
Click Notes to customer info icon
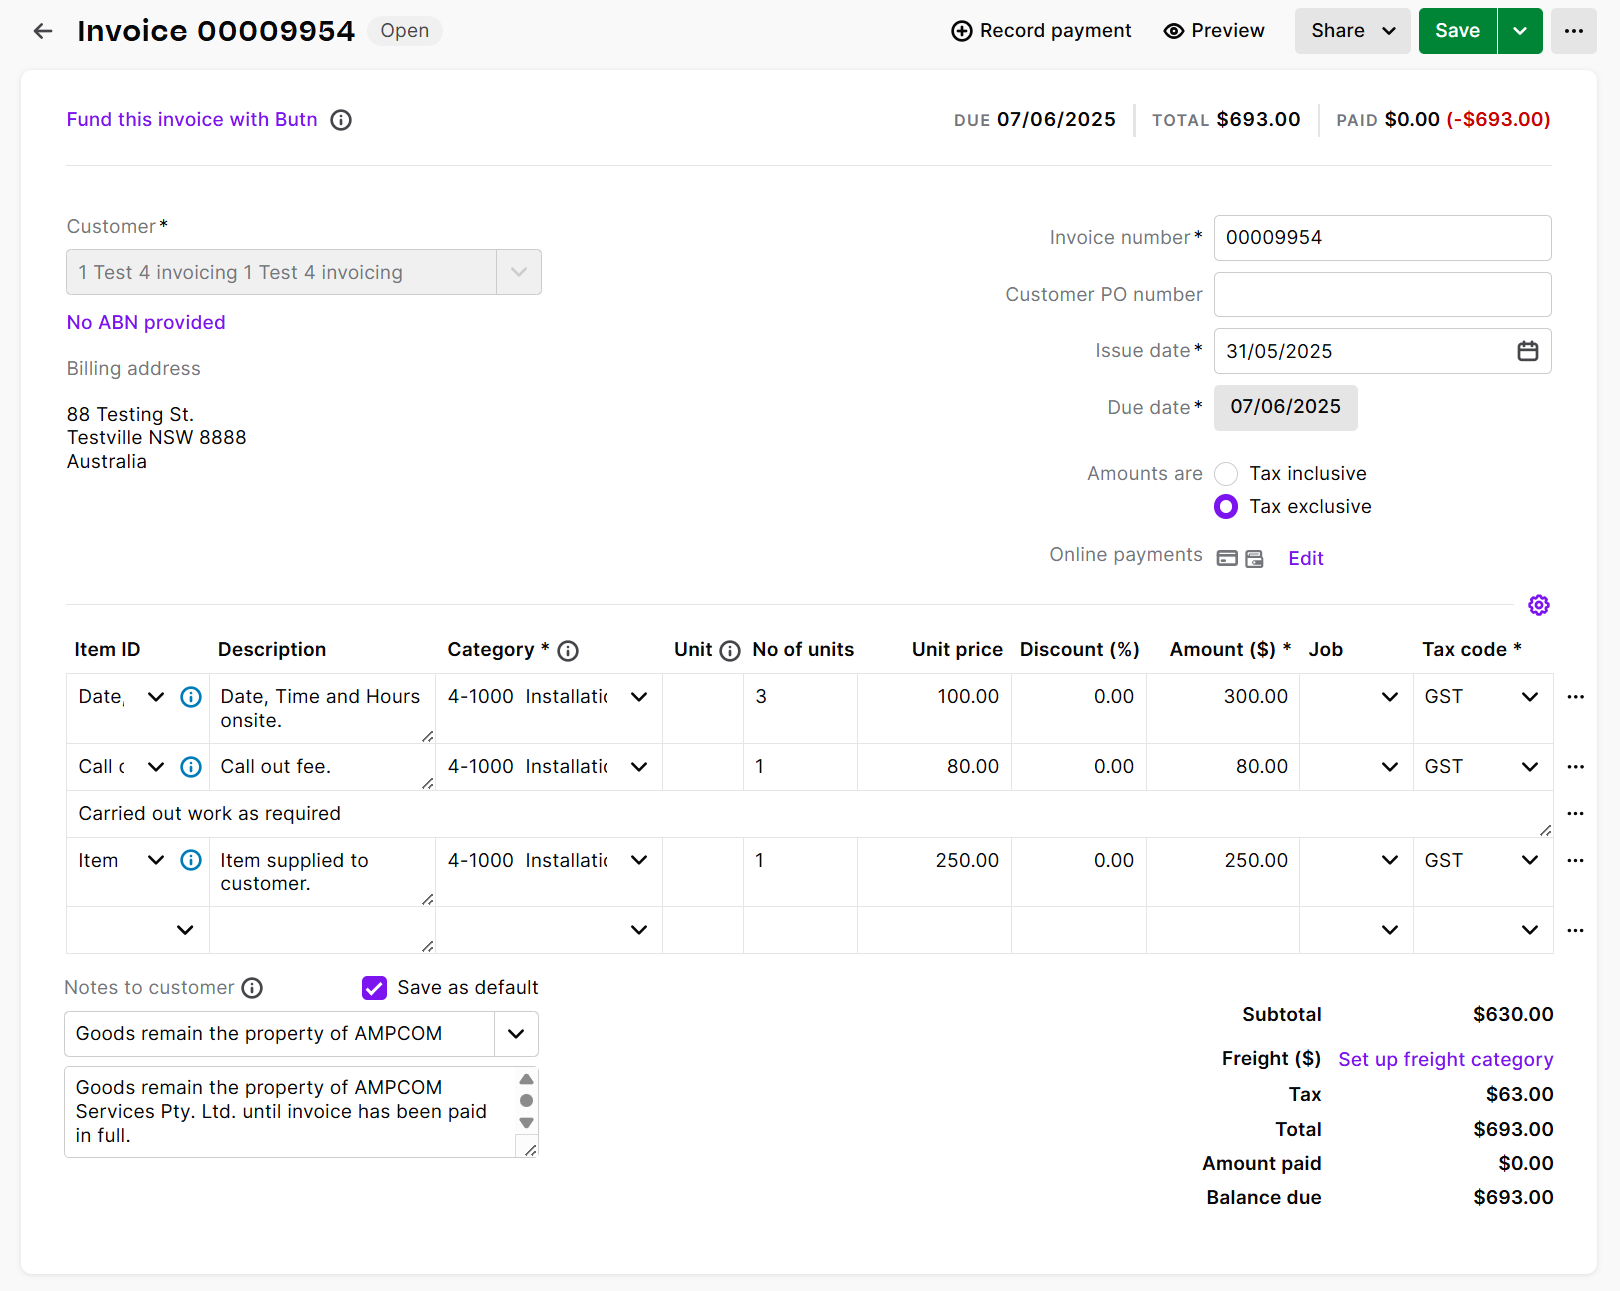(x=253, y=988)
